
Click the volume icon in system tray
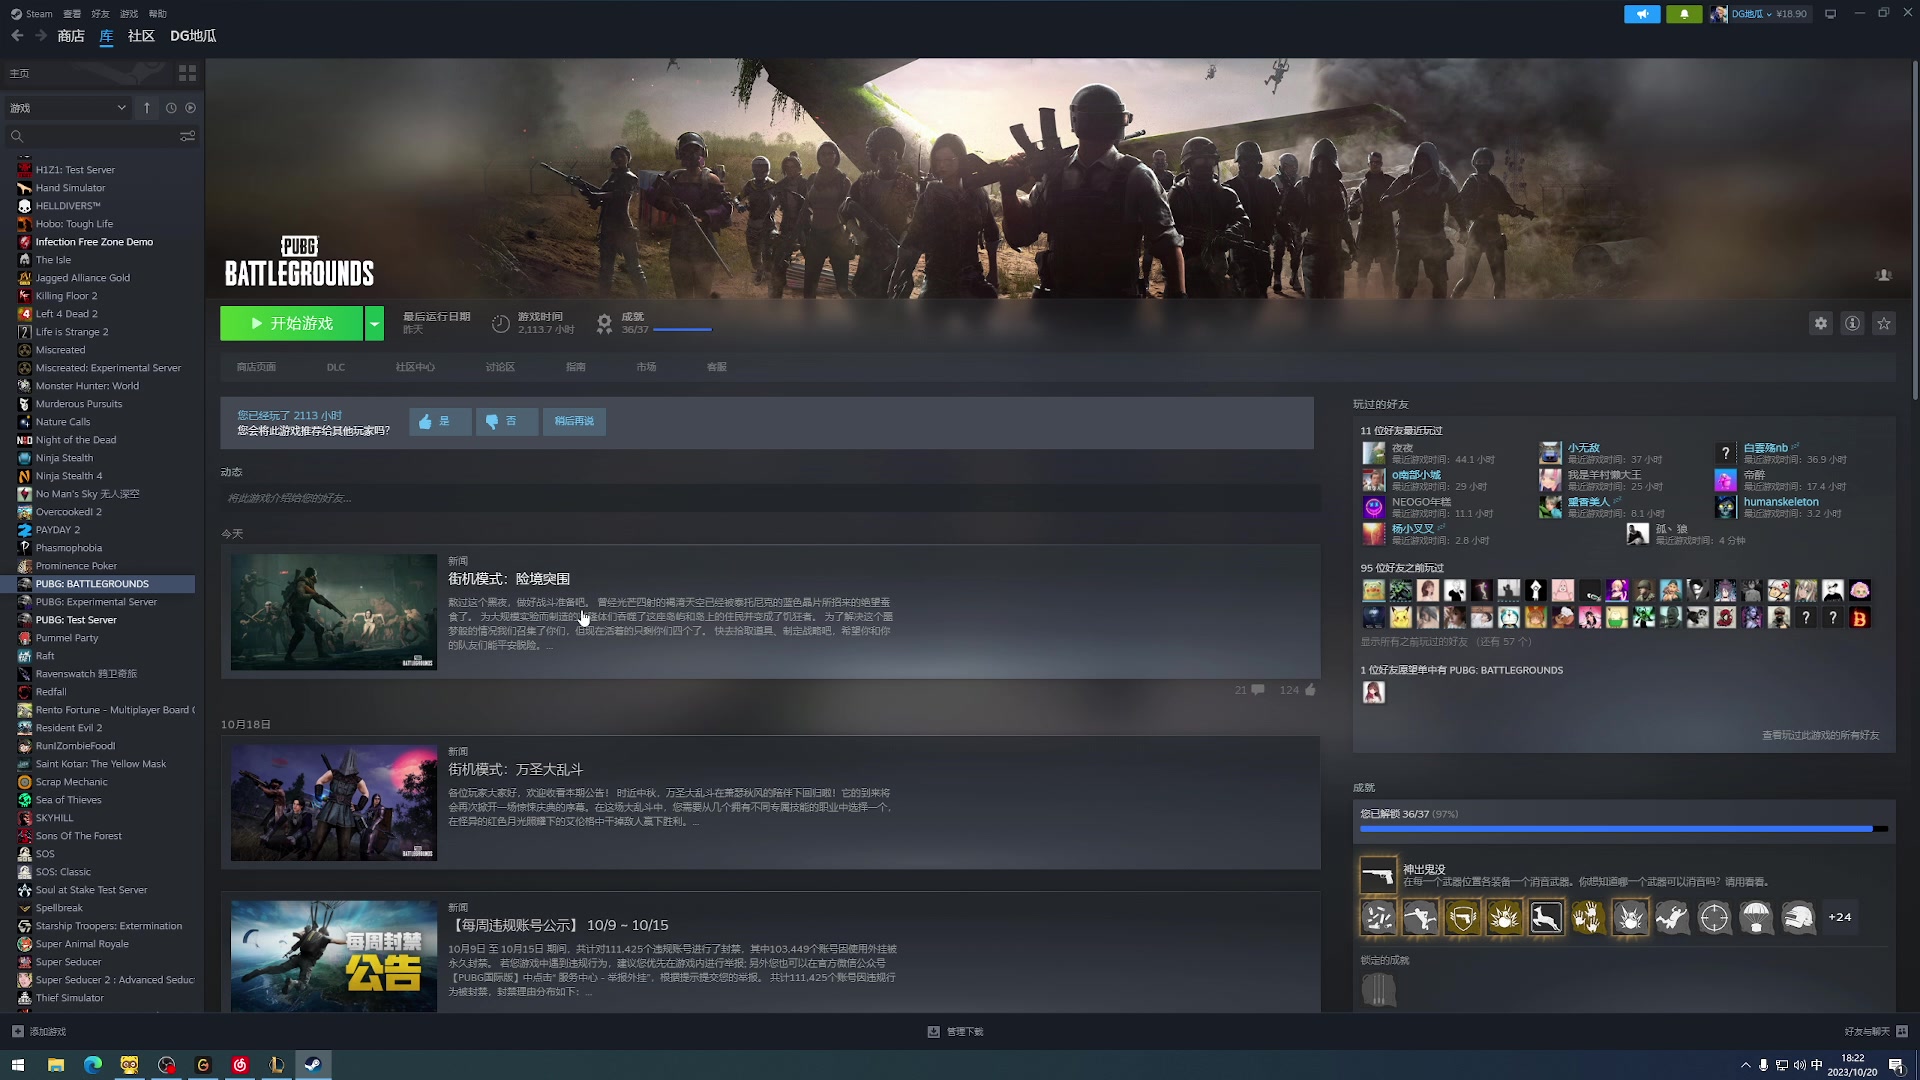pos(1799,1065)
